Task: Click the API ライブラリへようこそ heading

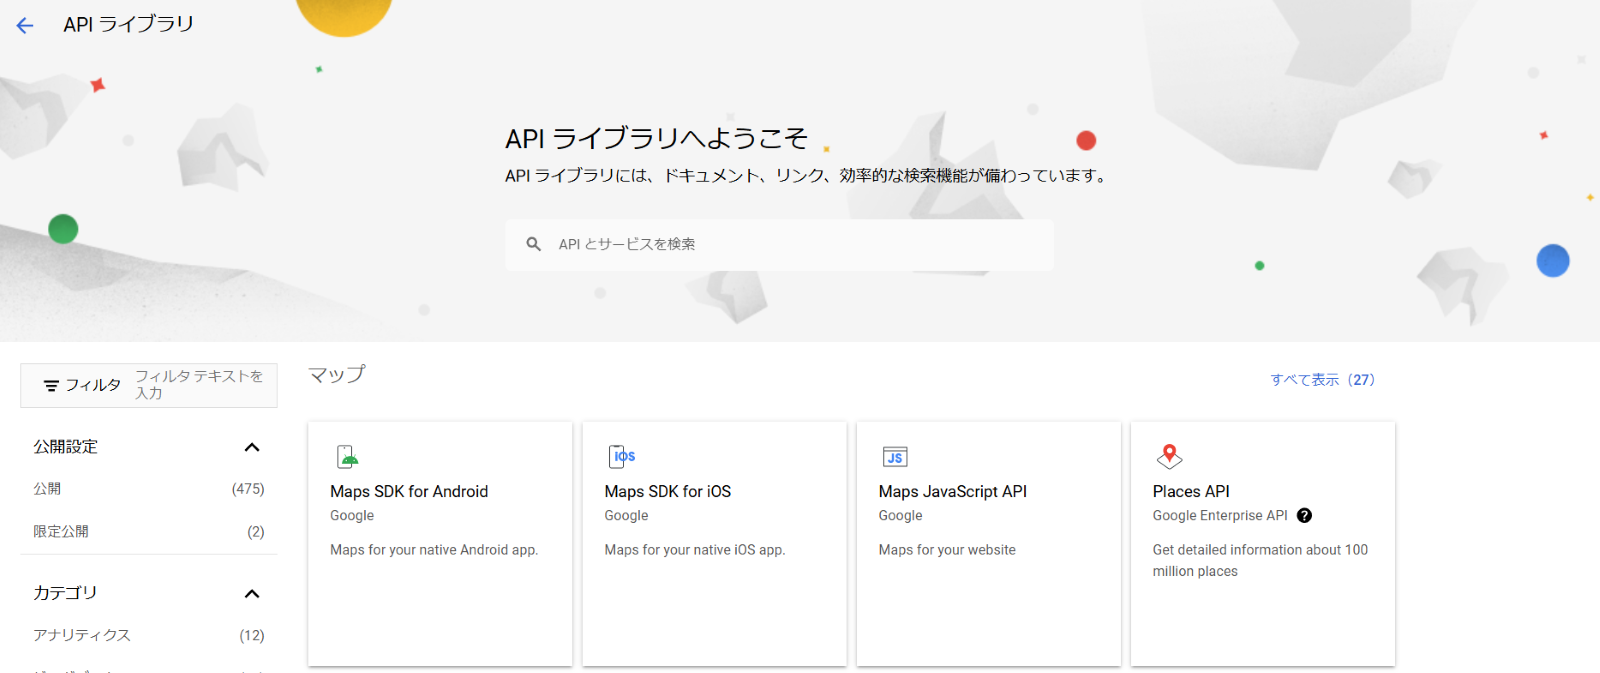Action: click(x=657, y=138)
